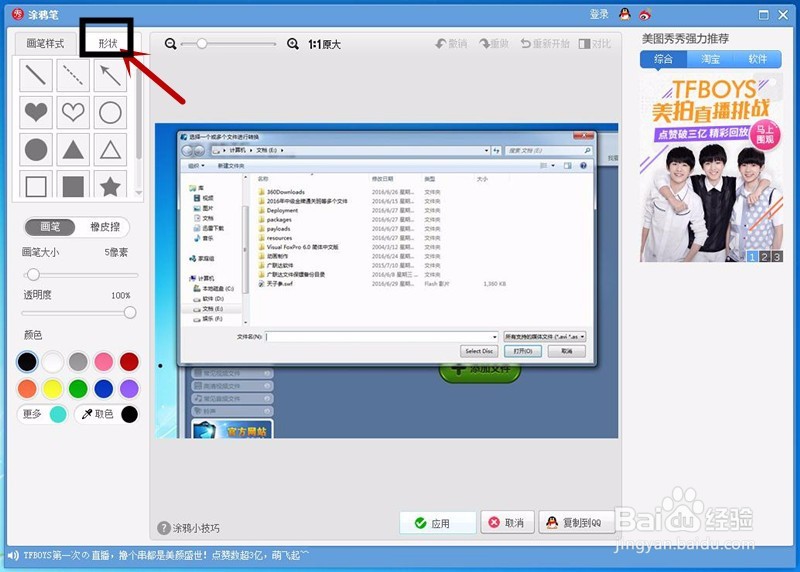Click the Weibo icon in title bar
This screenshot has height=572, width=800.
[x=645, y=15]
